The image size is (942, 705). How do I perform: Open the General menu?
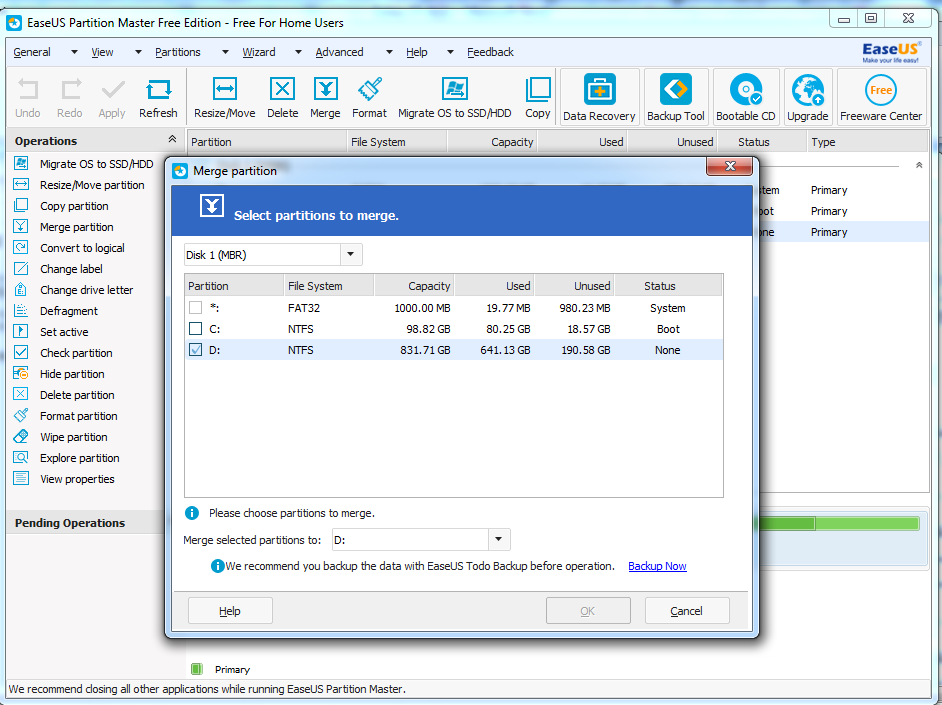point(32,52)
